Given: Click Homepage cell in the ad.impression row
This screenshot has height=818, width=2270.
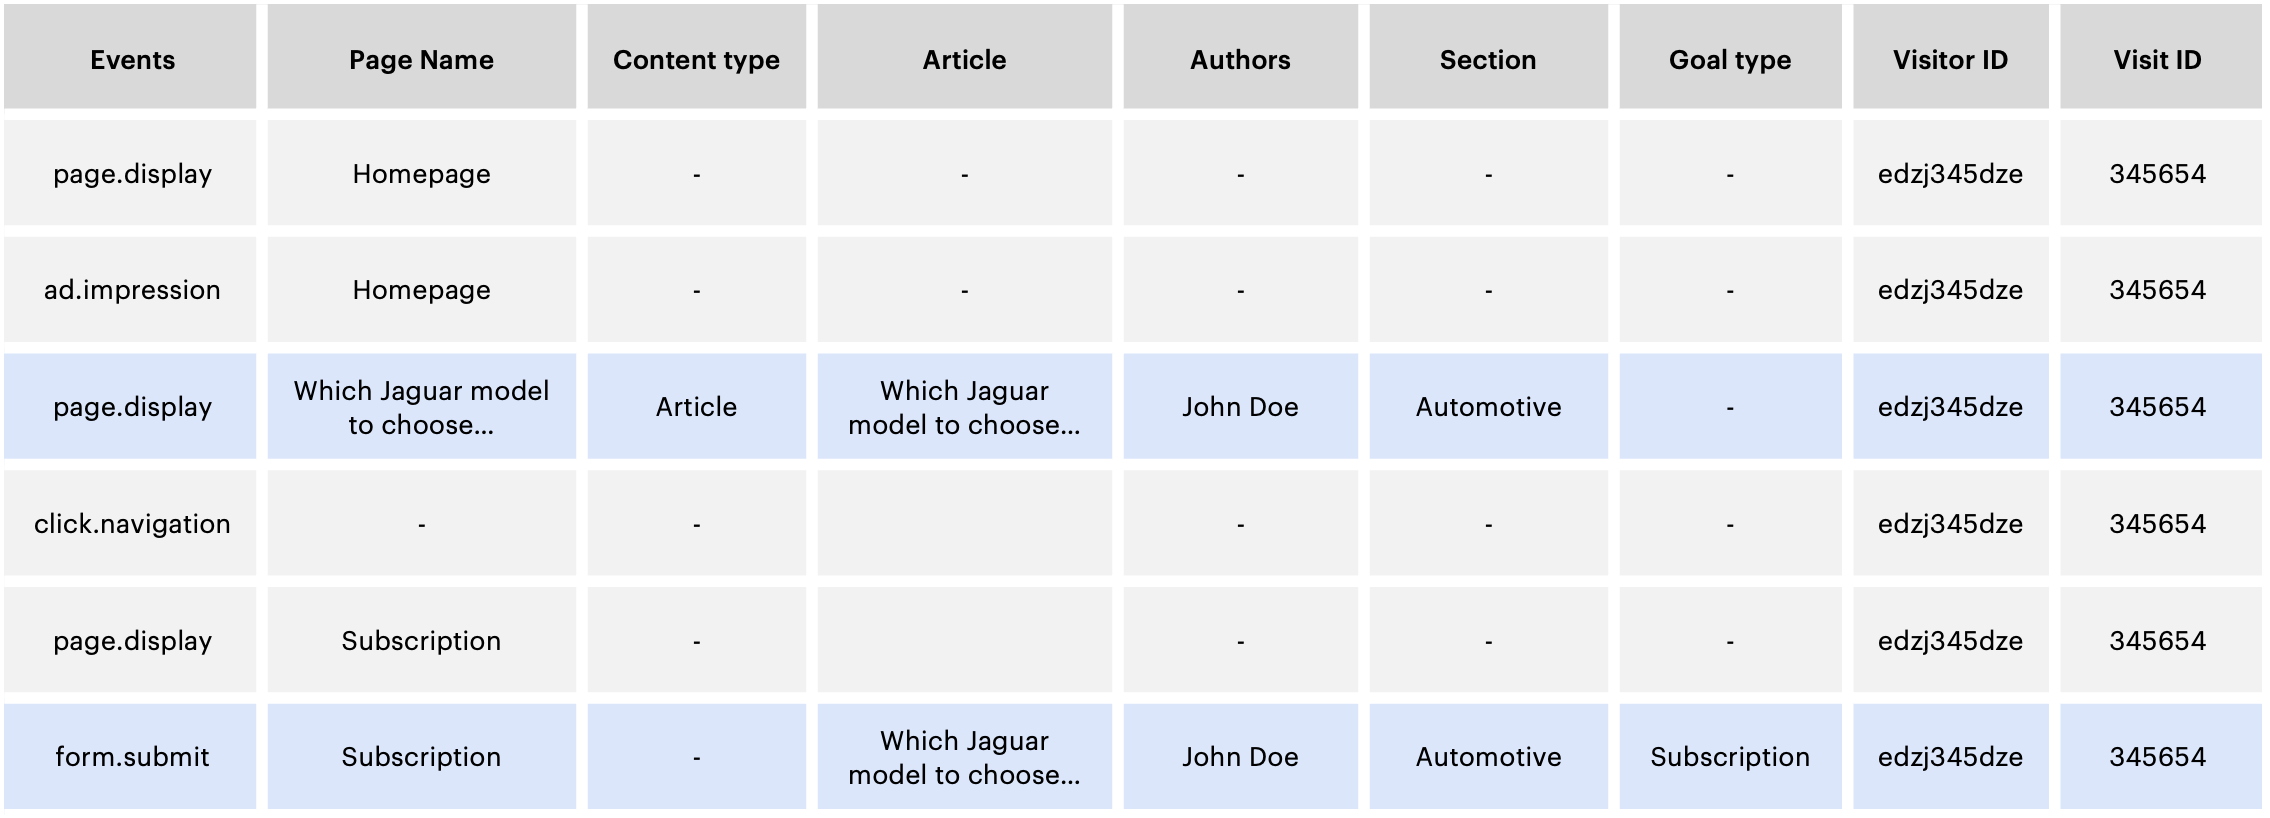Looking at the screenshot, I should (421, 290).
